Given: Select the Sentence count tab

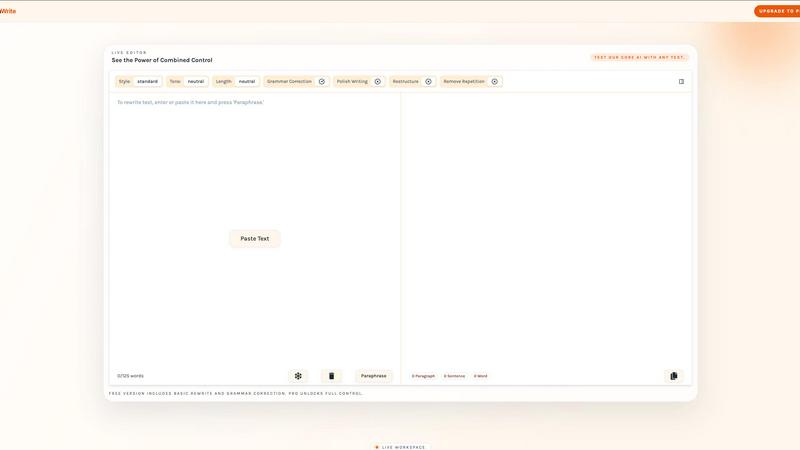Looking at the screenshot, I should pos(454,376).
